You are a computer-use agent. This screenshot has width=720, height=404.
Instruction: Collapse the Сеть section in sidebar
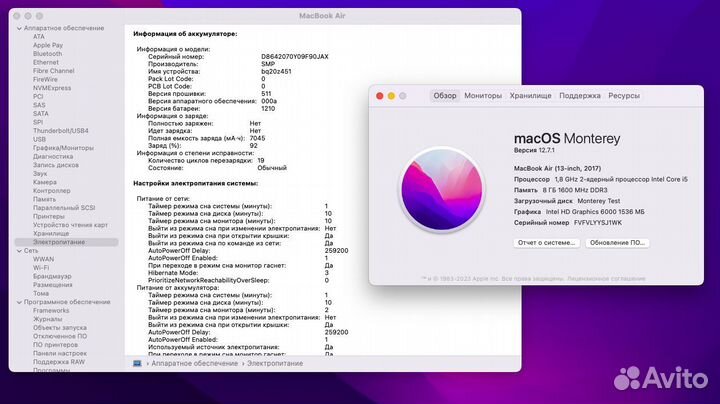[19, 251]
